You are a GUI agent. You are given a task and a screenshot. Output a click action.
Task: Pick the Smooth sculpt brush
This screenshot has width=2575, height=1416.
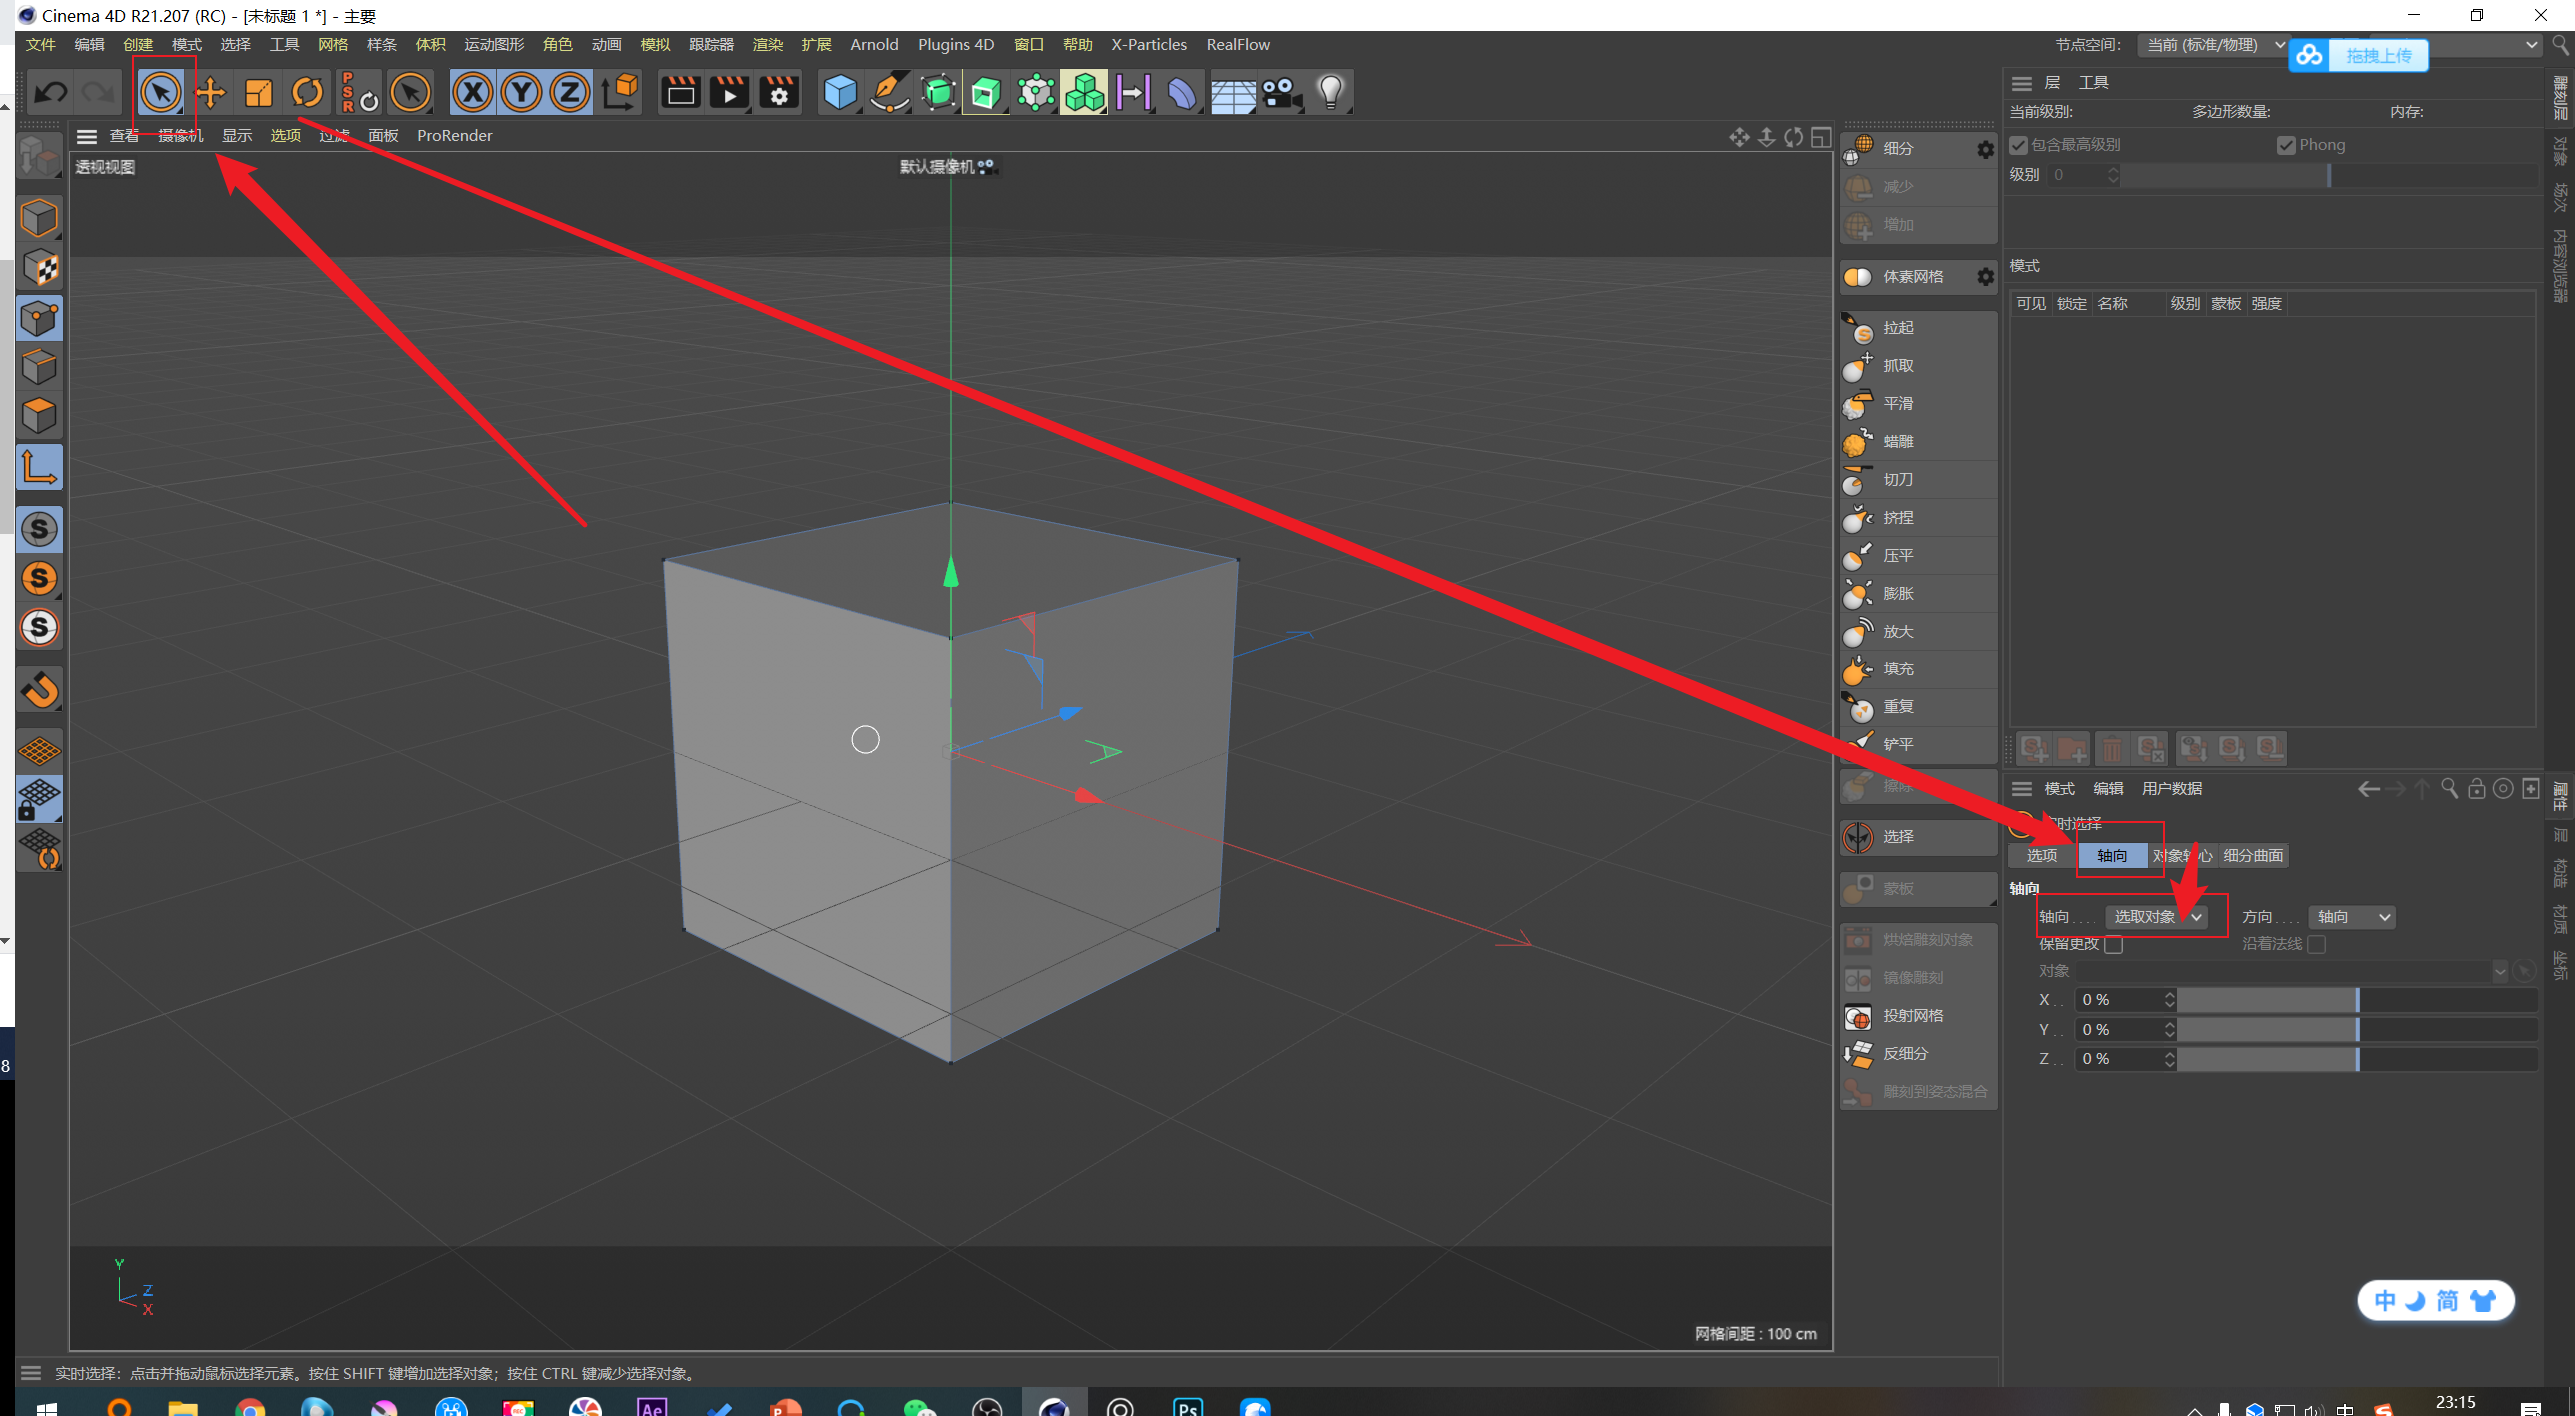(1897, 404)
